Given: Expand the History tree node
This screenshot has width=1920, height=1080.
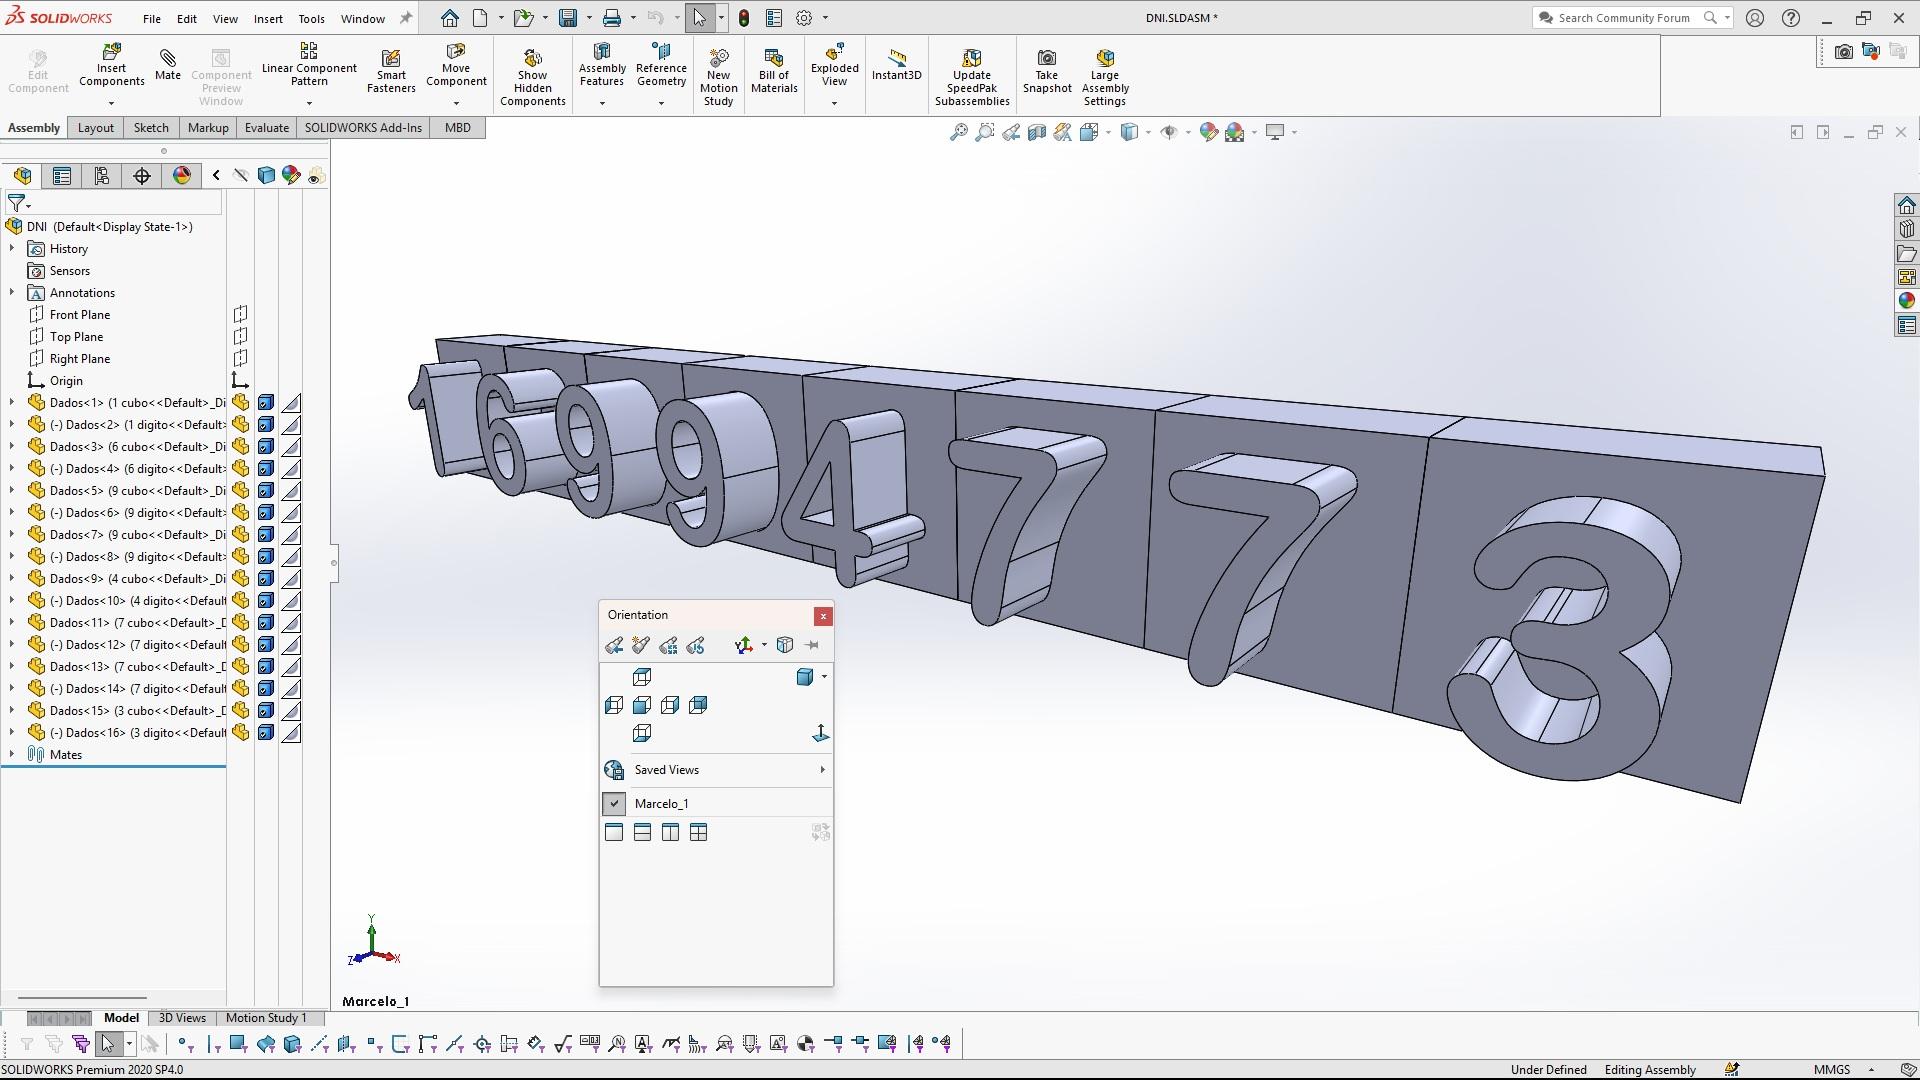Looking at the screenshot, I should click(x=12, y=249).
